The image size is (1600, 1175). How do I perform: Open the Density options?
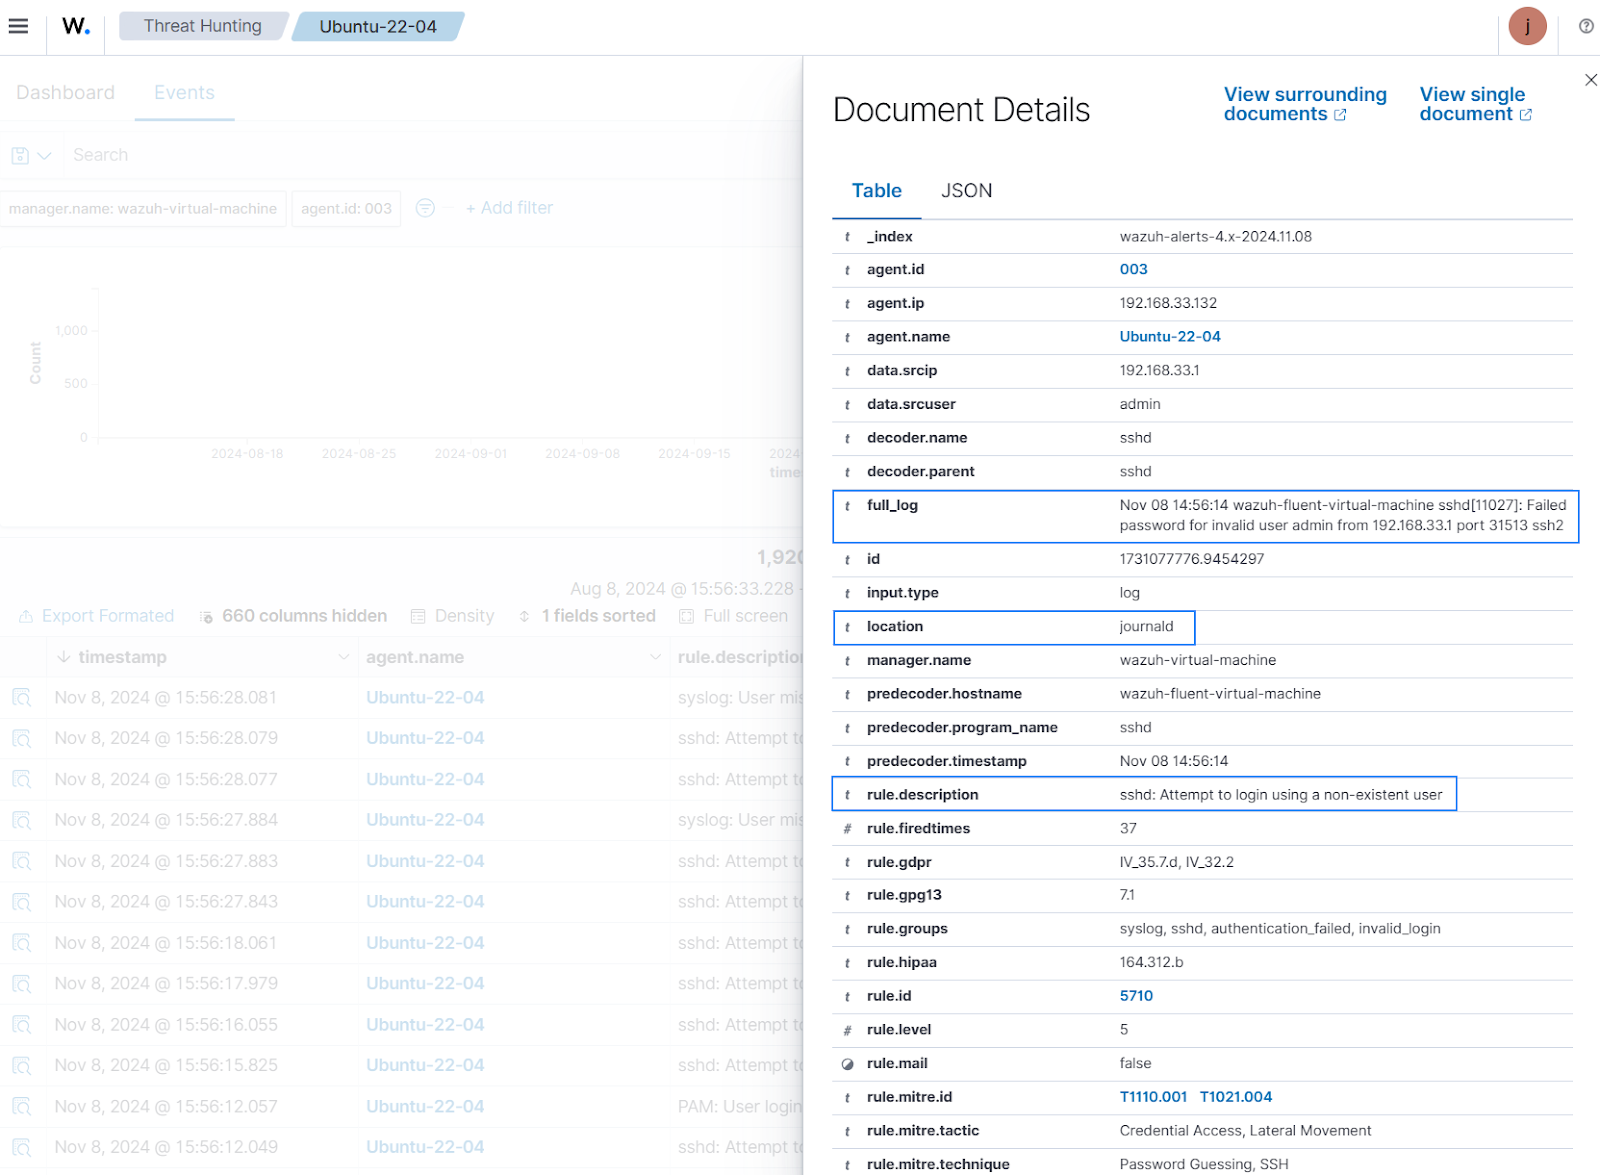point(452,616)
